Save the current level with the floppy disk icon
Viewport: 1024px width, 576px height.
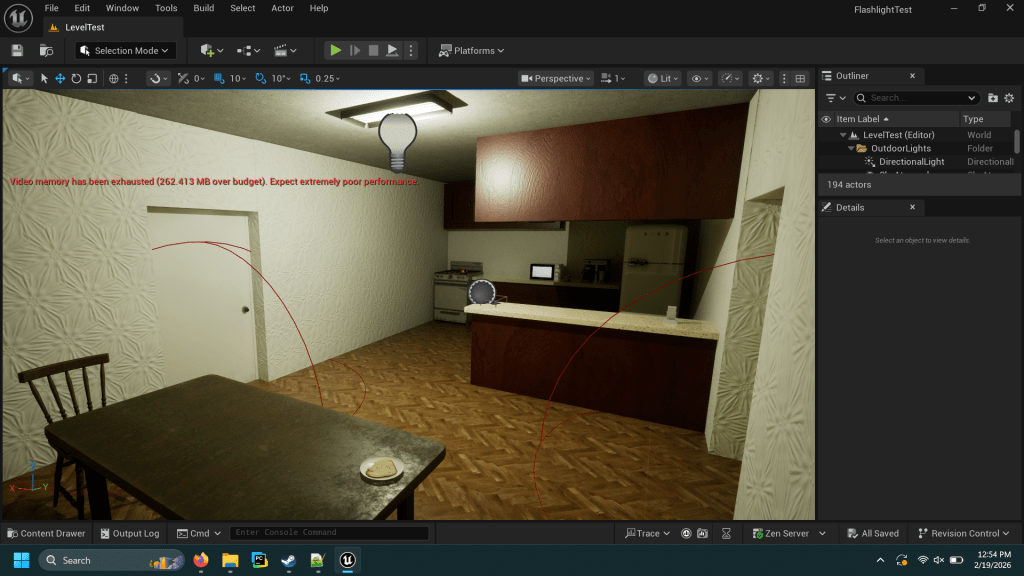(17, 50)
